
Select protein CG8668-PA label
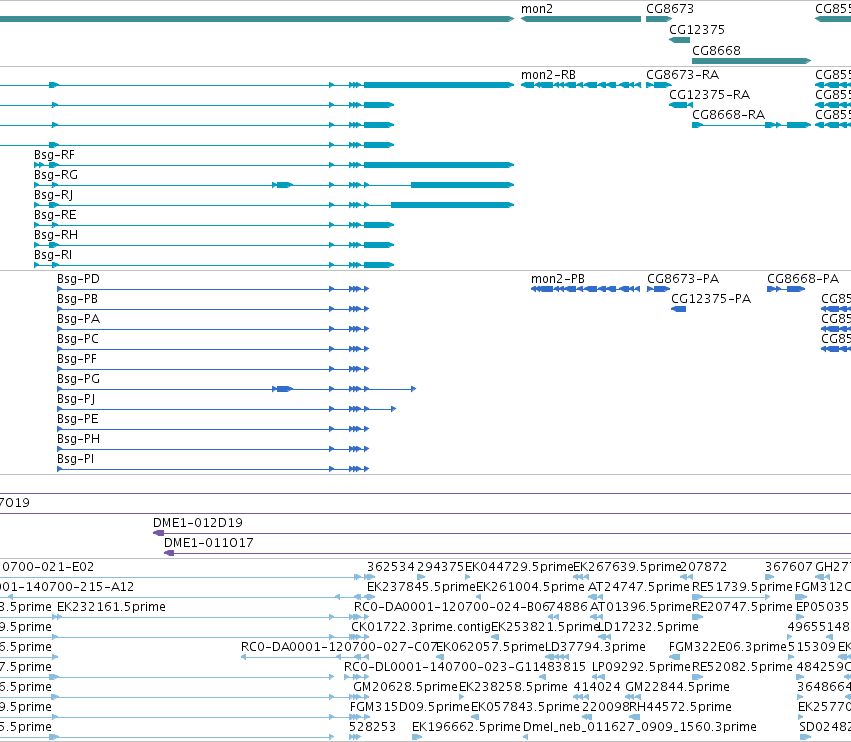click(803, 279)
